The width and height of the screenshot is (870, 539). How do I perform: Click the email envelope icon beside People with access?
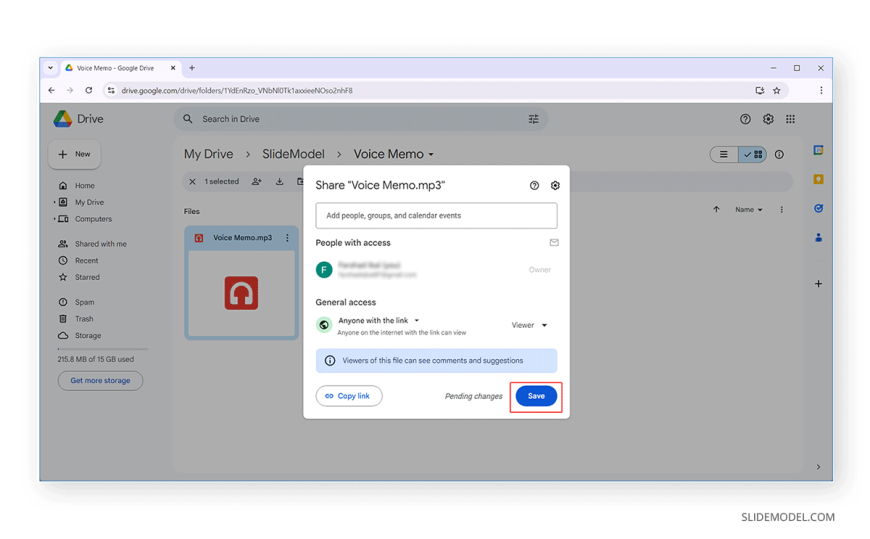(x=554, y=243)
